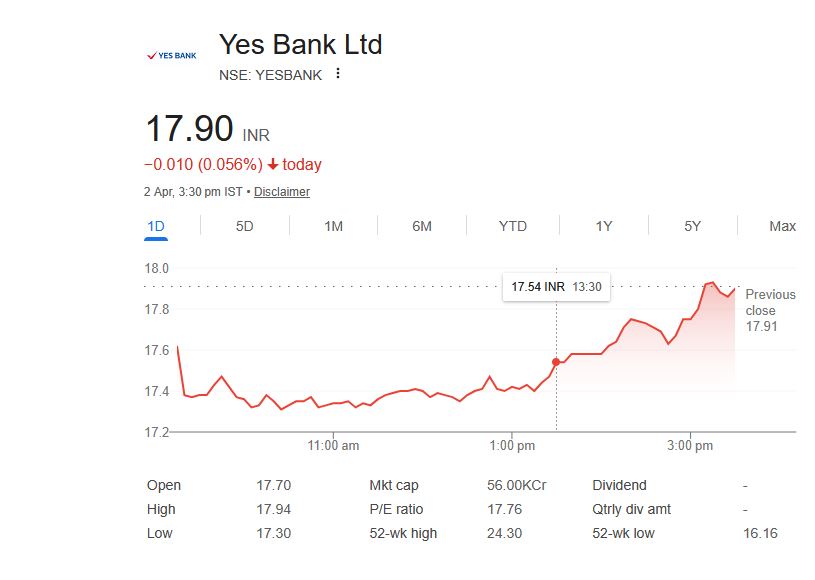
Task: Click the Mkt cap label
Action: pyautogui.click(x=394, y=485)
